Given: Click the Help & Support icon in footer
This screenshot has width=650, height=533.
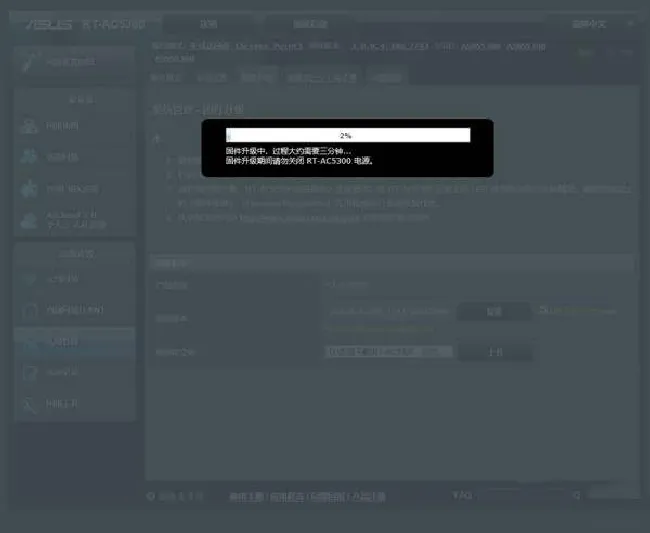Looking at the screenshot, I should click(x=150, y=496).
